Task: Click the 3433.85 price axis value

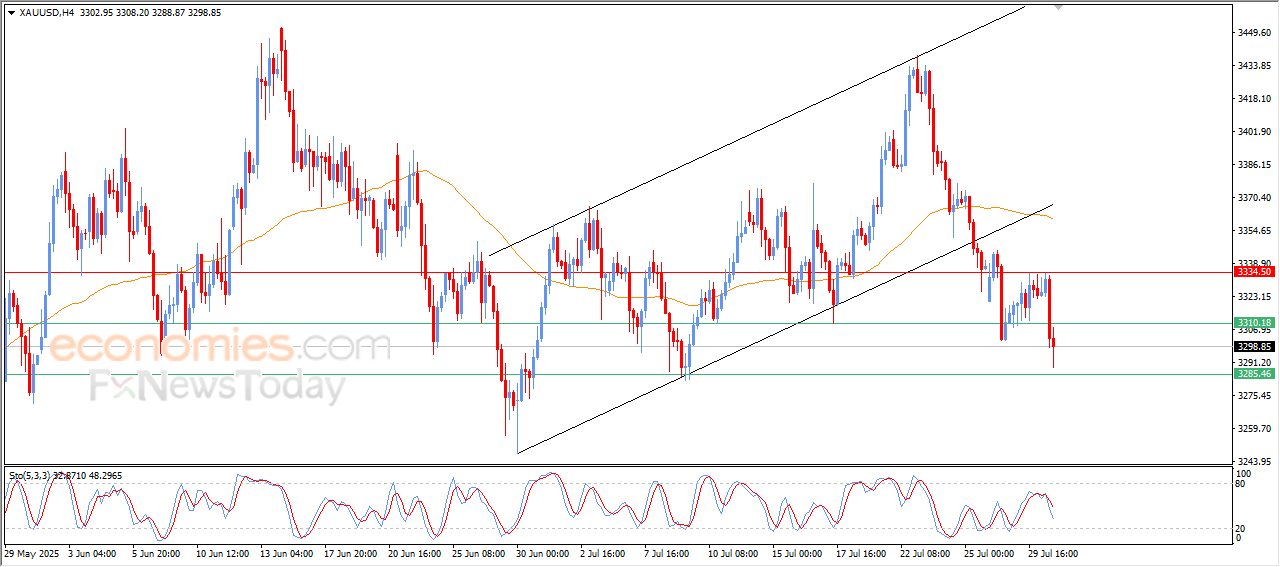Action: pos(1253,66)
